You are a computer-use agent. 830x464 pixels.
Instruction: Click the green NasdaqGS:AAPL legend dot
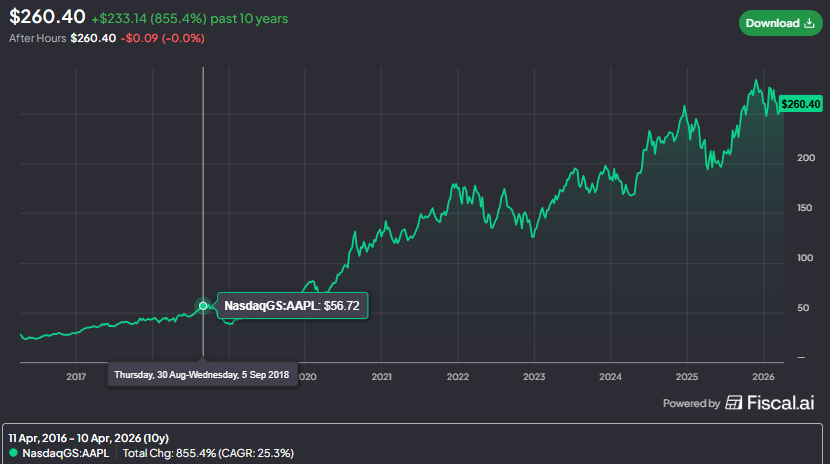coord(13,453)
